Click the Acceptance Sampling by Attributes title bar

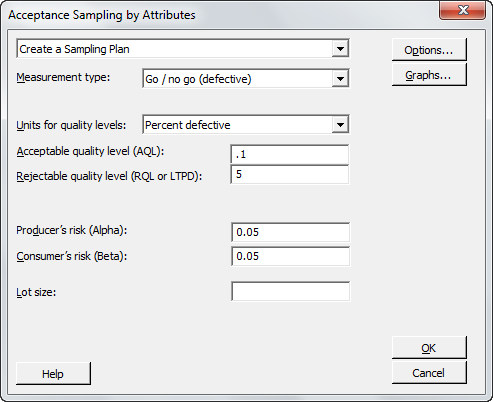pos(220,15)
